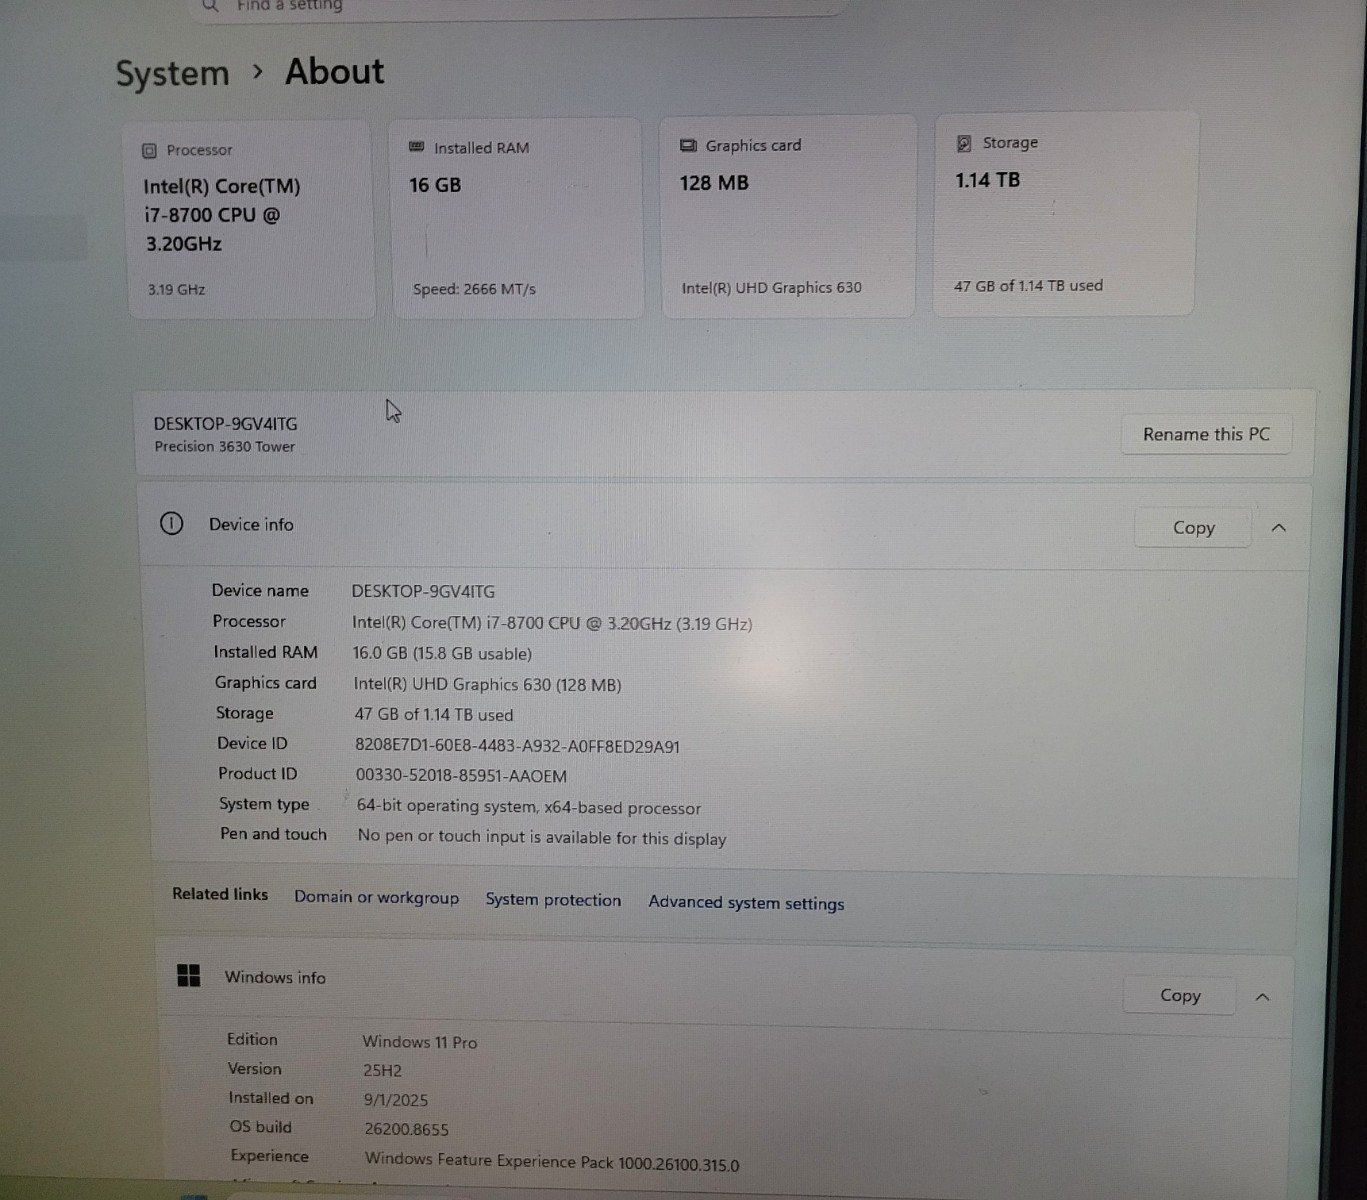Open the Processor summary card
Image resolution: width=1367 pixels, height=1200 pixels.
[x=250, y=220]
